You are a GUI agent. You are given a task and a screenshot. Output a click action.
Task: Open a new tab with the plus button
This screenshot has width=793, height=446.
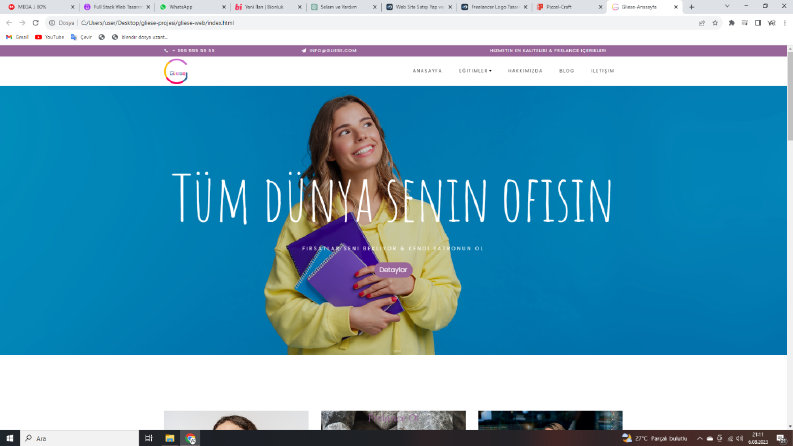(691, 7)
